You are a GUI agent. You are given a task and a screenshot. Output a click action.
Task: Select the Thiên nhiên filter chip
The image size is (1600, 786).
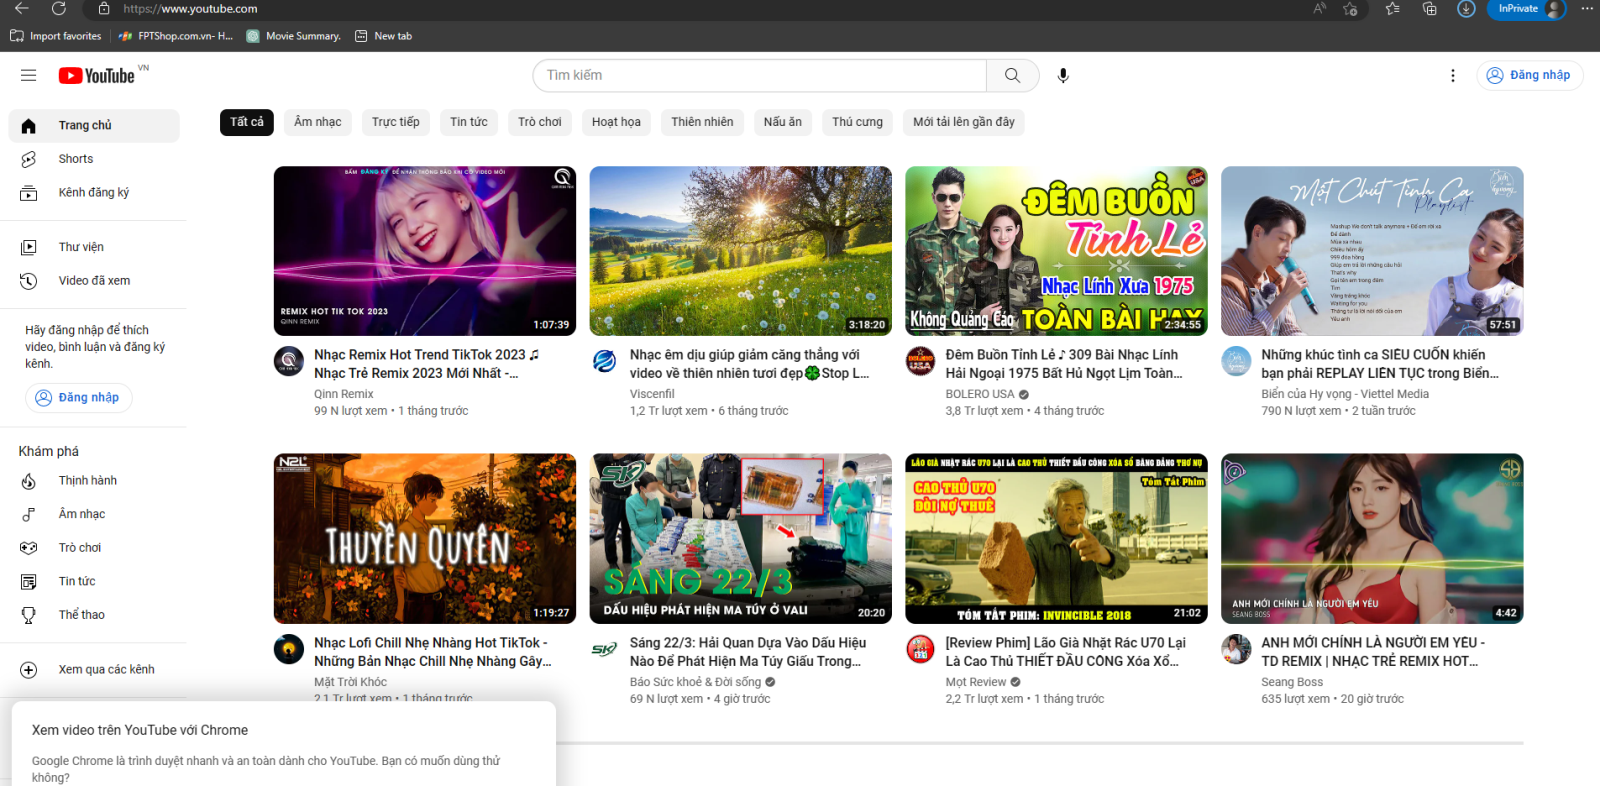(x=702, y=122)
